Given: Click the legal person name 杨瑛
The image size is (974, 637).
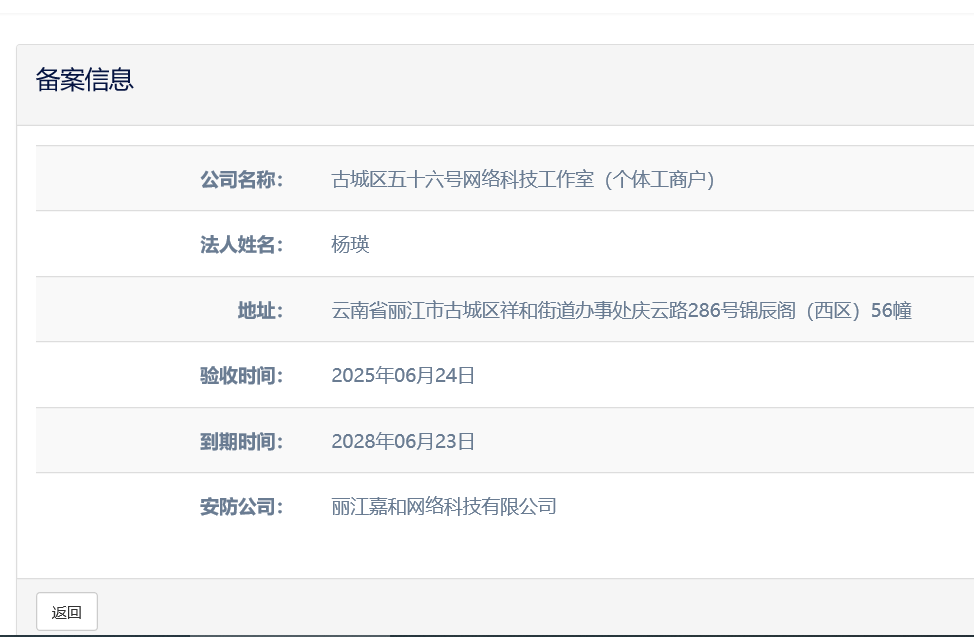Looking at the screenshot, I should point(351,245).
